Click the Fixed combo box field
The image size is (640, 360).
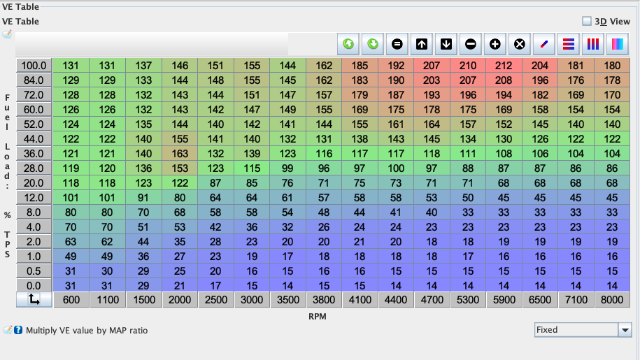tap(582, 330)
